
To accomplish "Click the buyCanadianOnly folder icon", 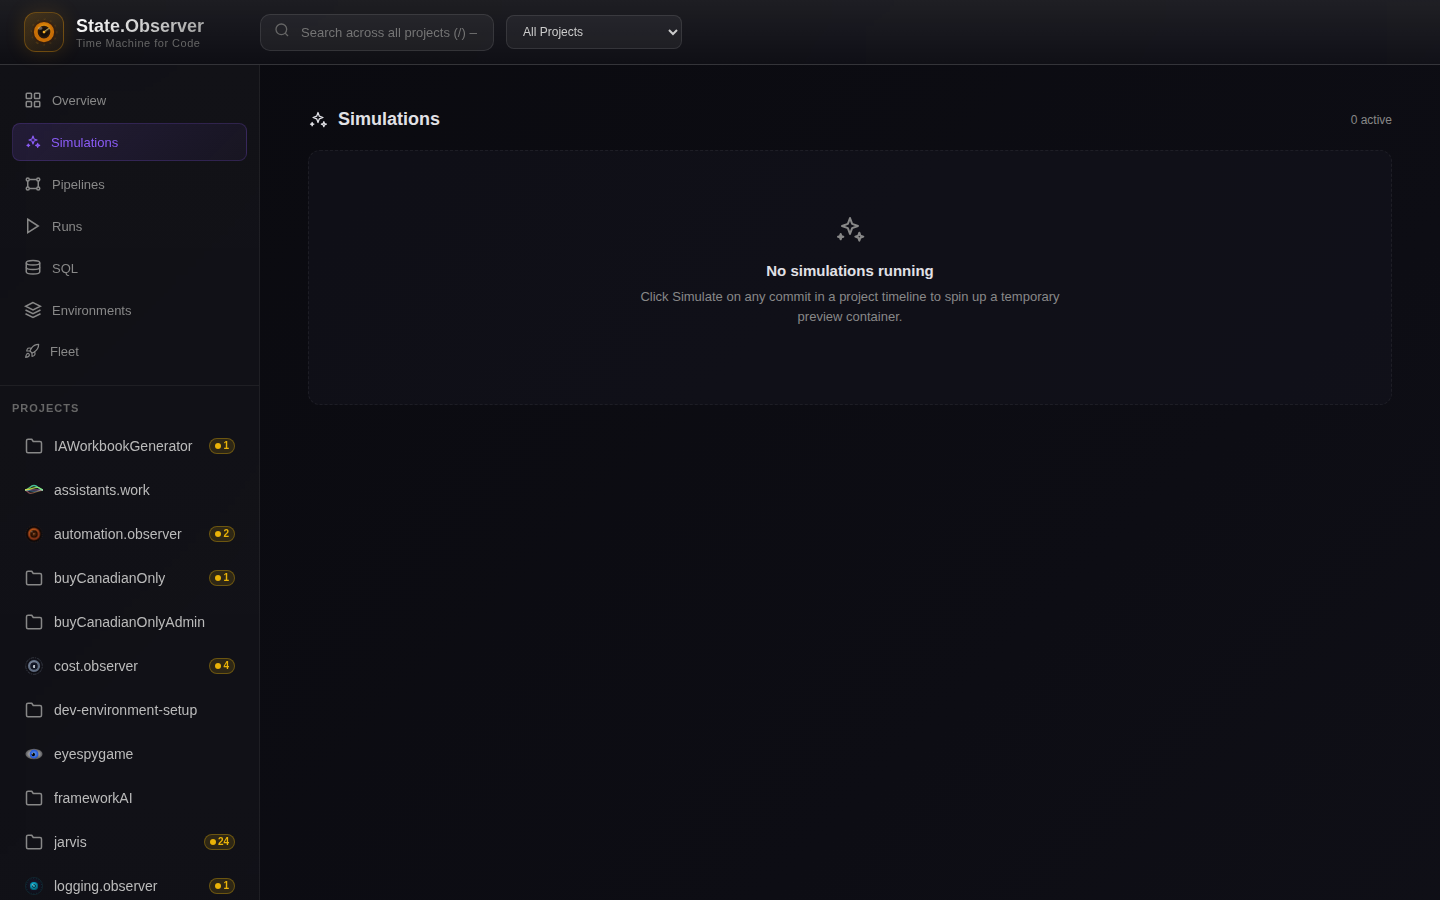I will pos(34,578).
